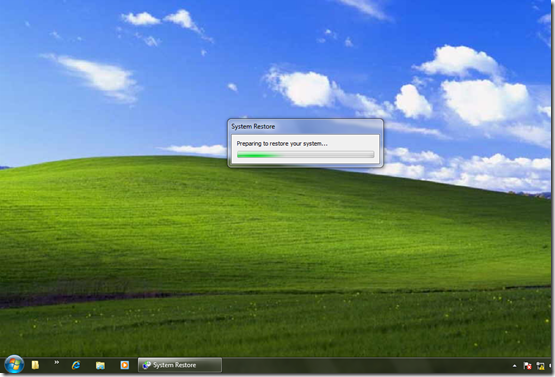Click an empty area of the taskbar
The height and width of the screenshot is (377, 555).
click(365, 365)
